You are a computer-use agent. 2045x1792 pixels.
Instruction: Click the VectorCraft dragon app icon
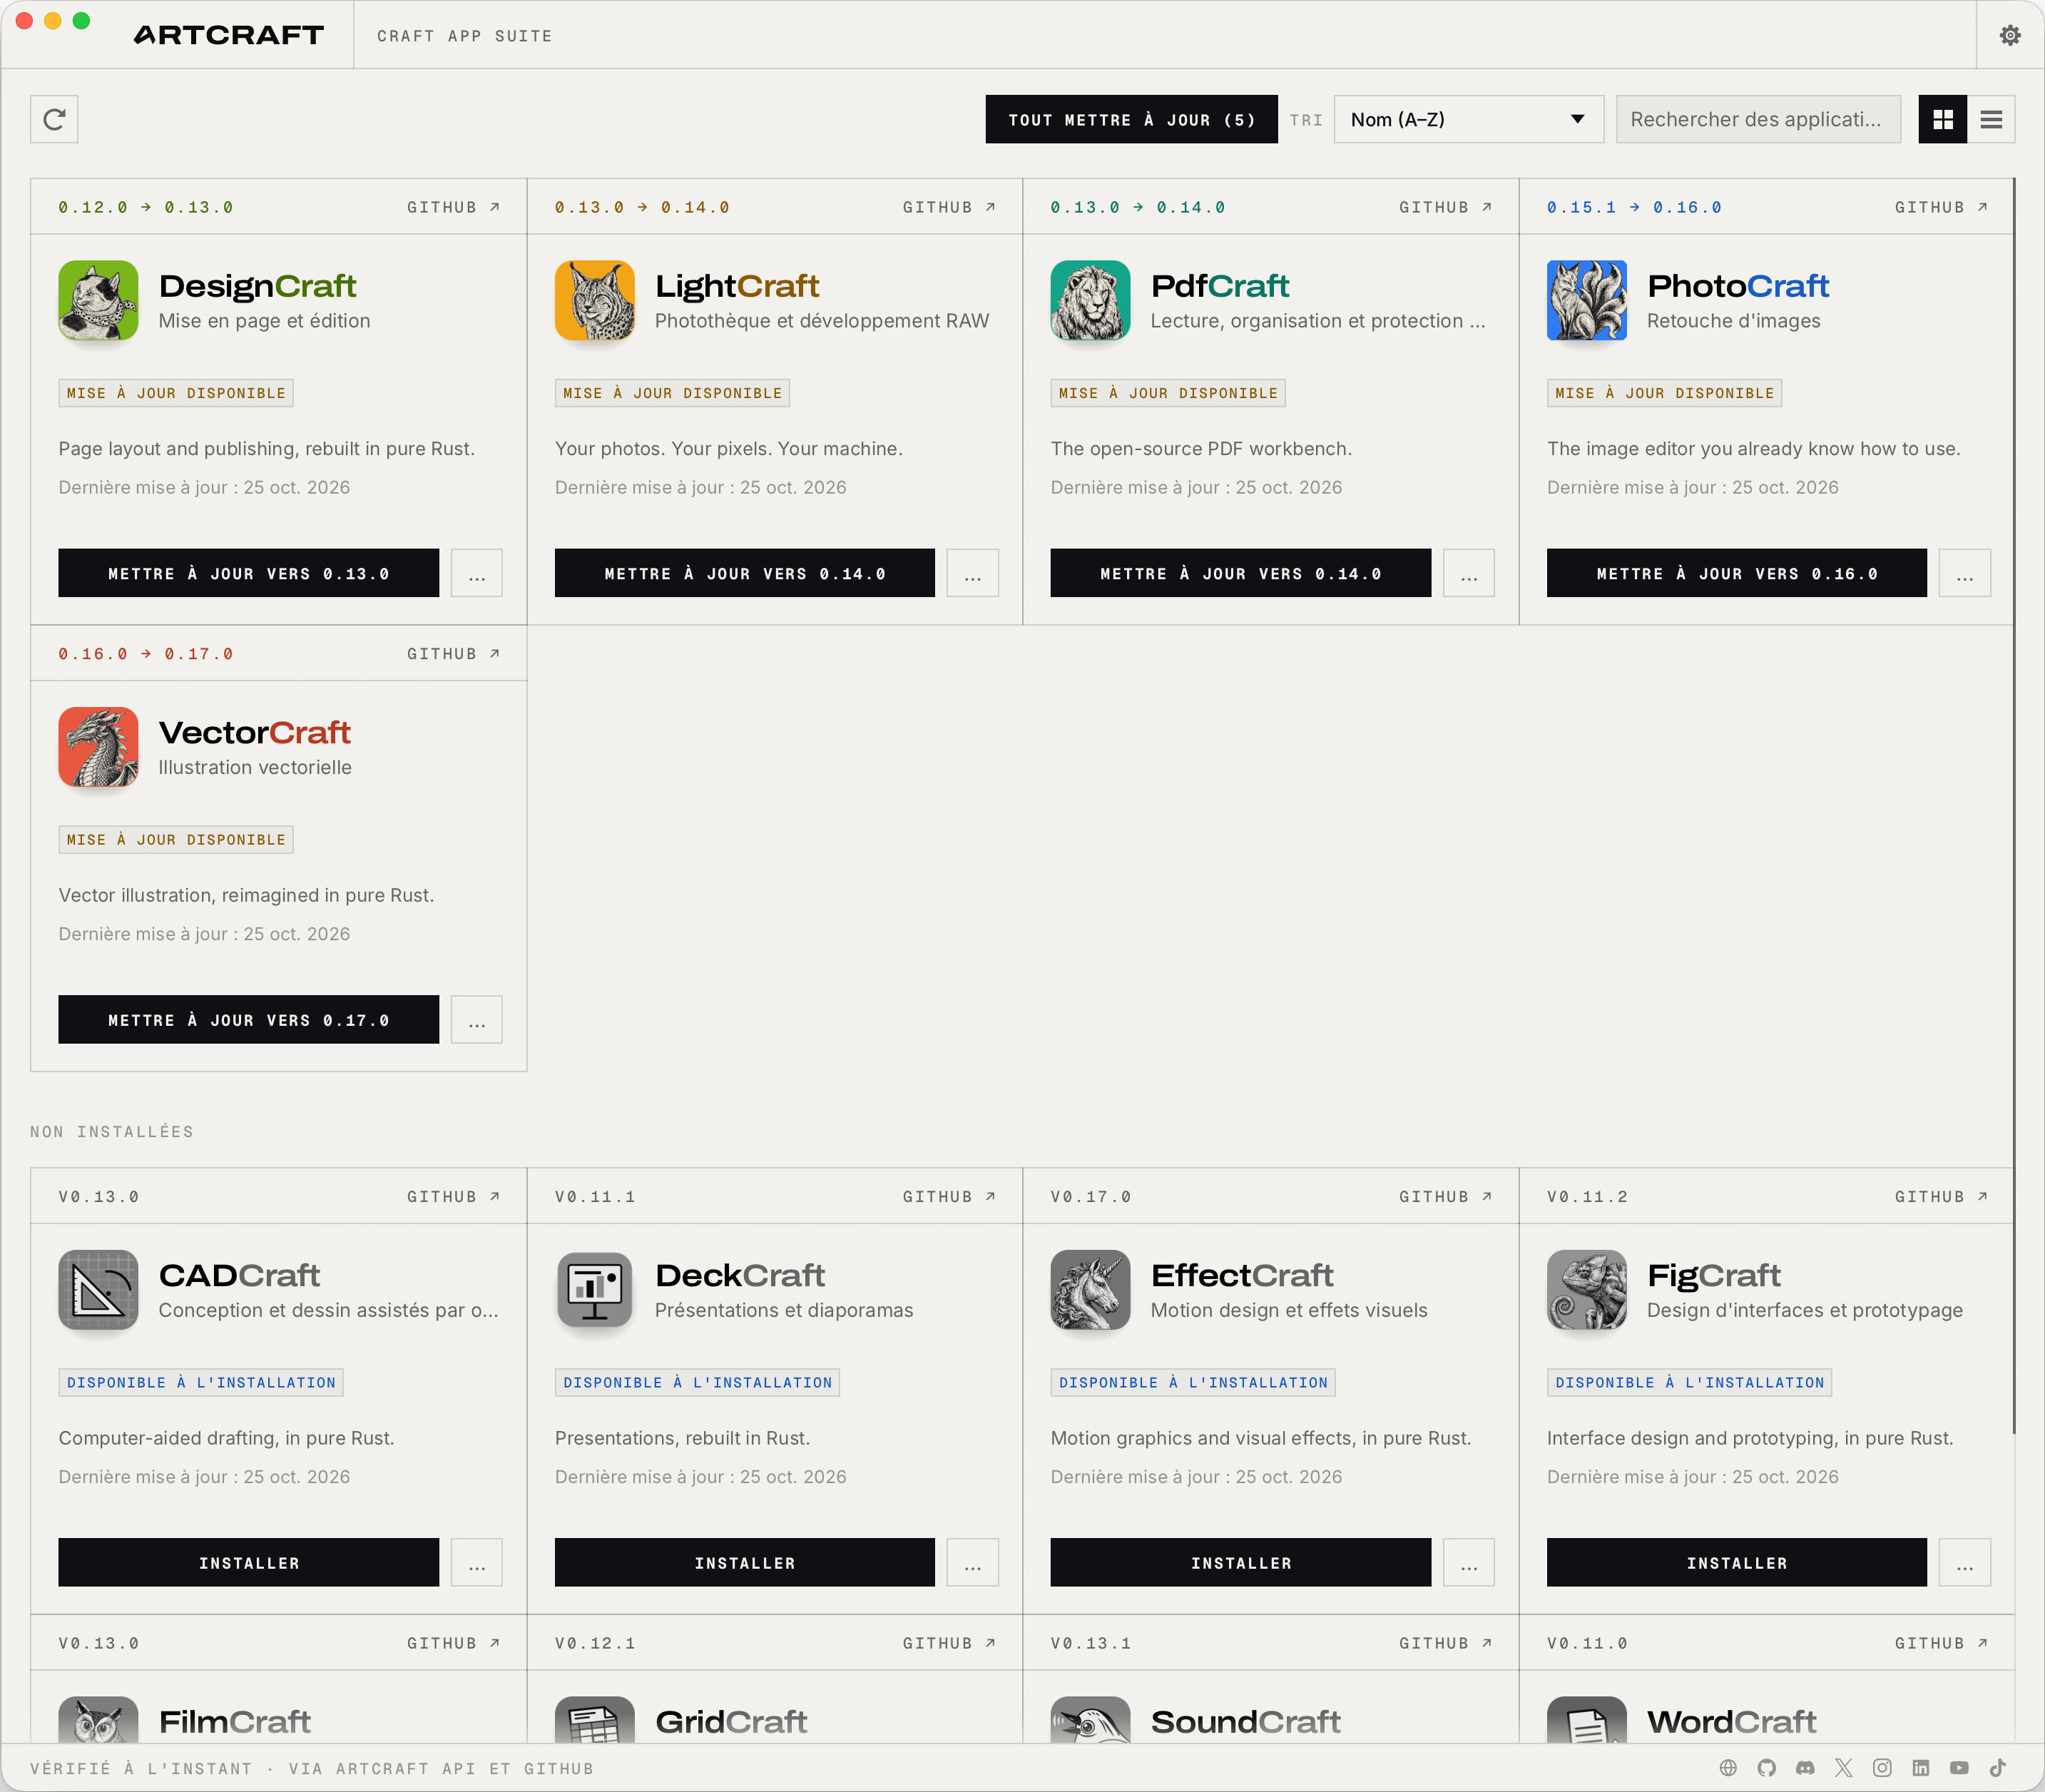[98, 747]
